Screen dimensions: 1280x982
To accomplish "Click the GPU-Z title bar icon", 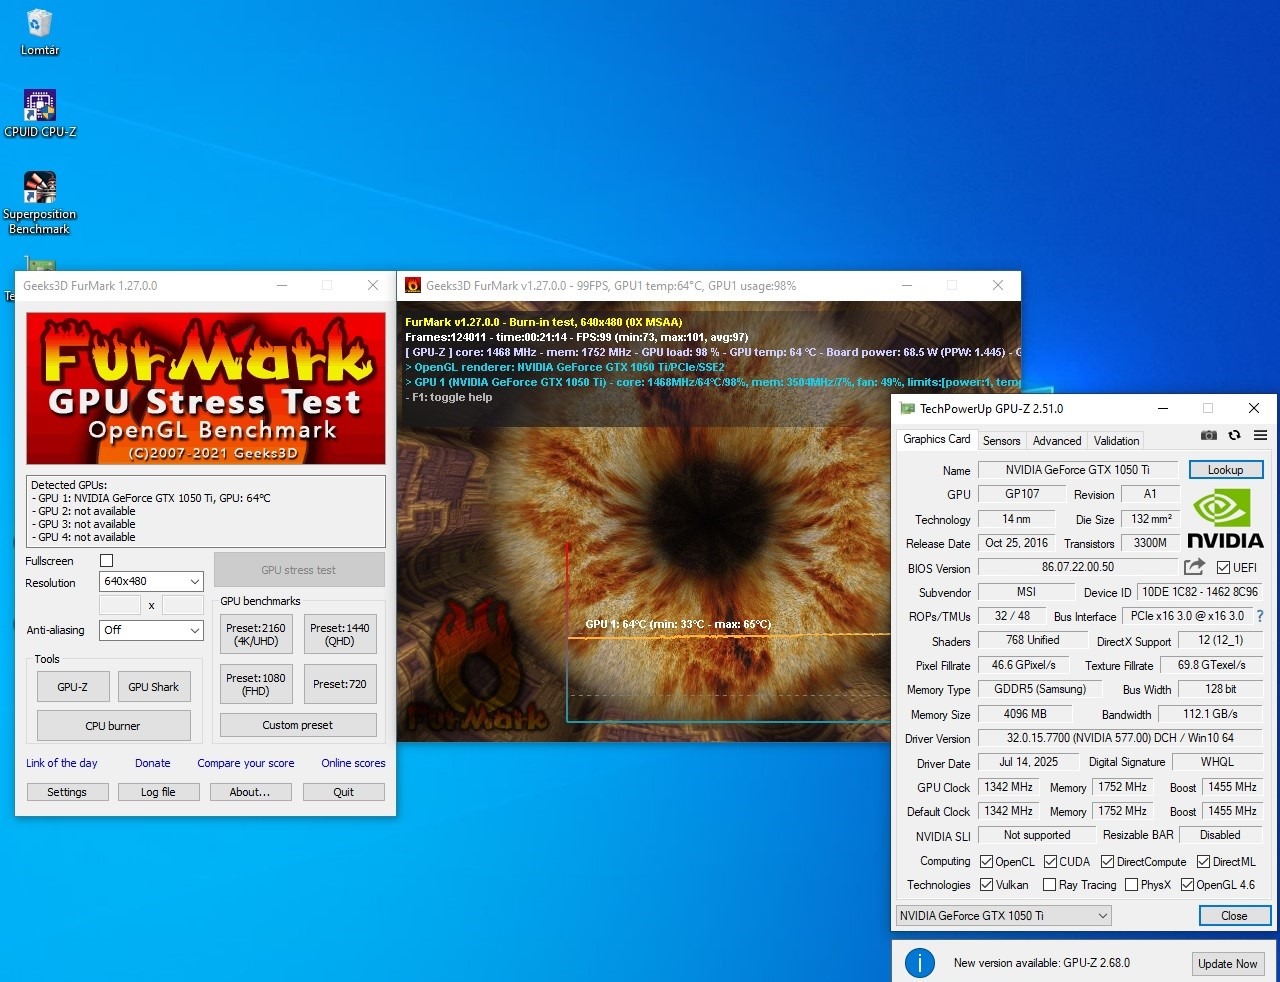I will 908,408.
